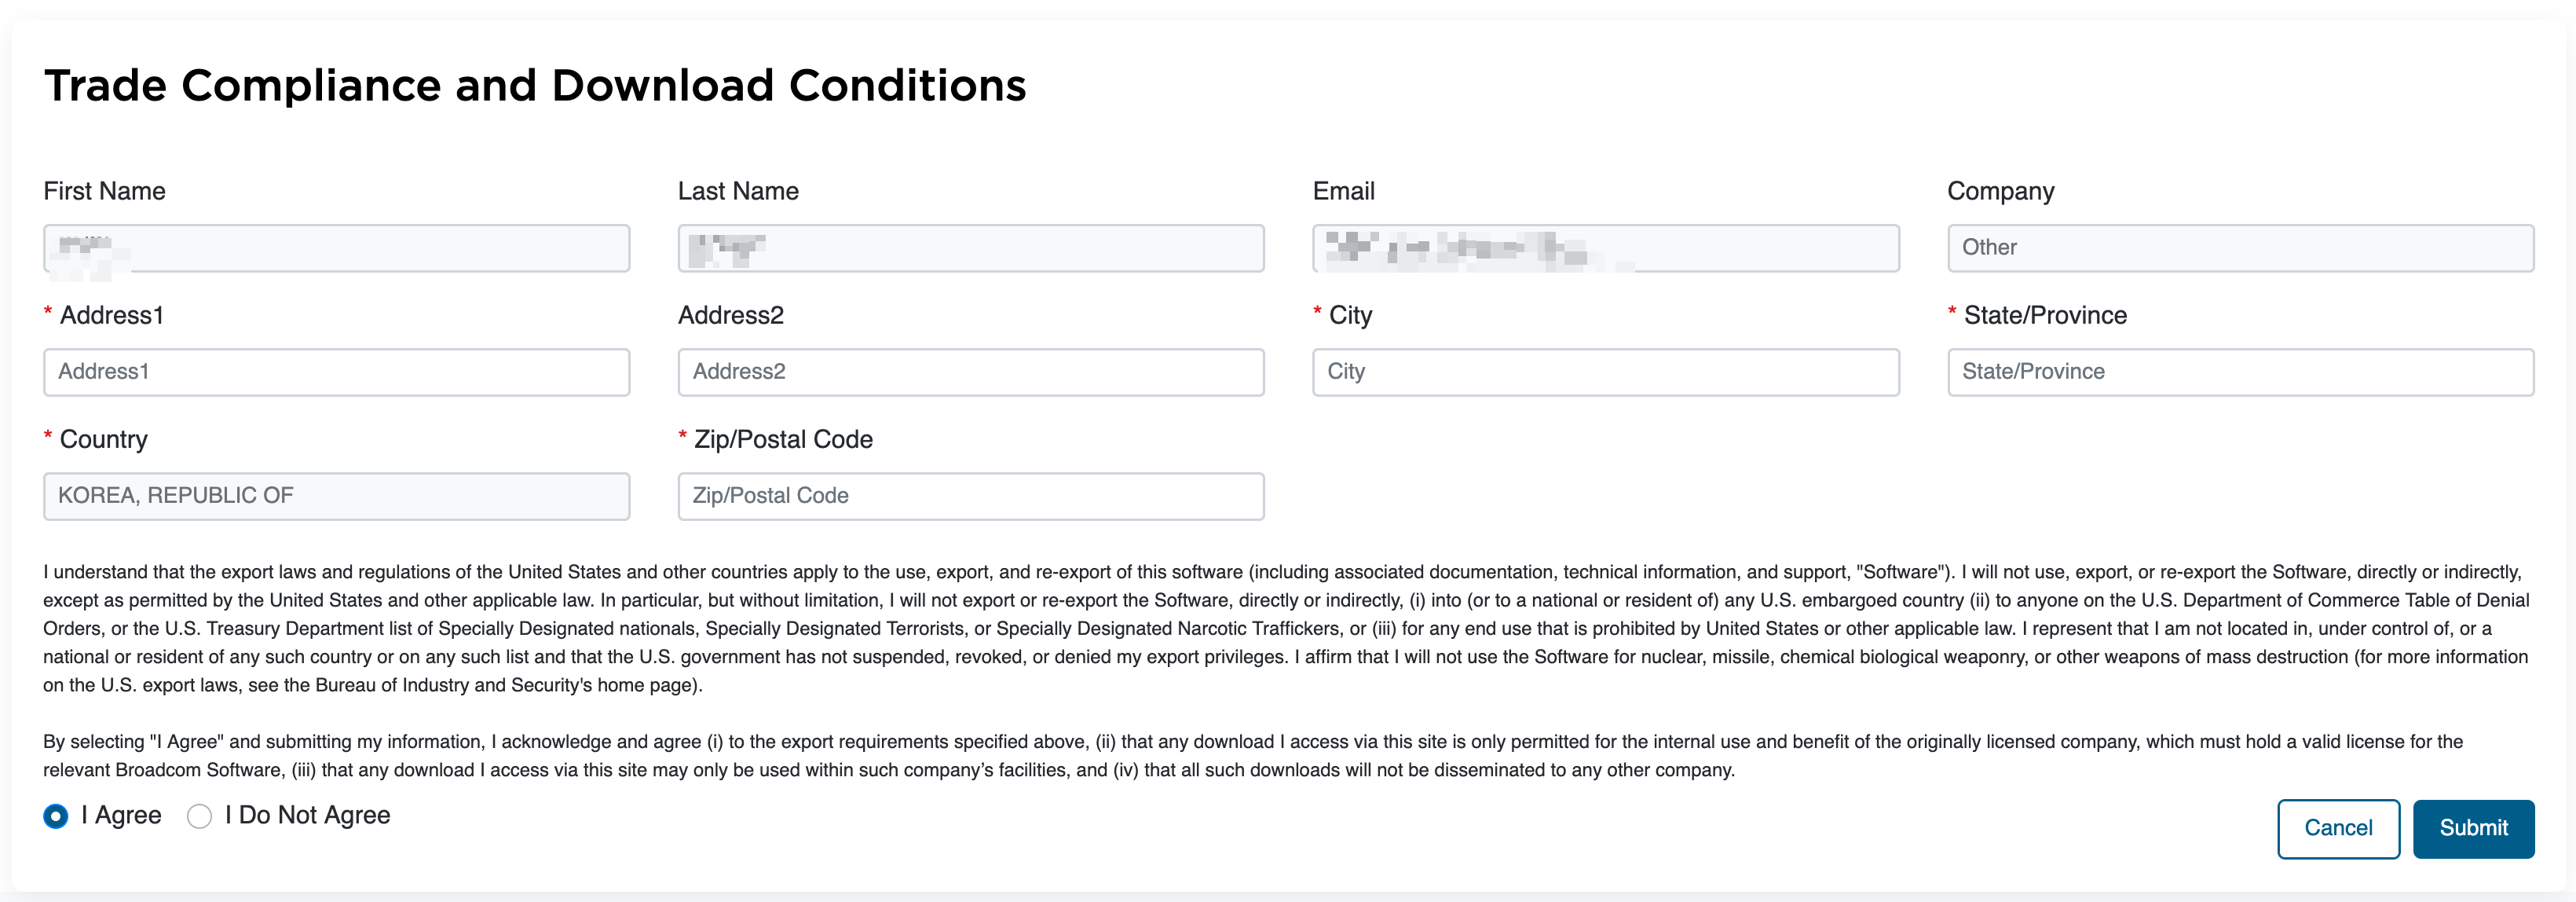
Task: Click into the Address2 text input box
Action: pyautogui.click(x=971, y=372)
